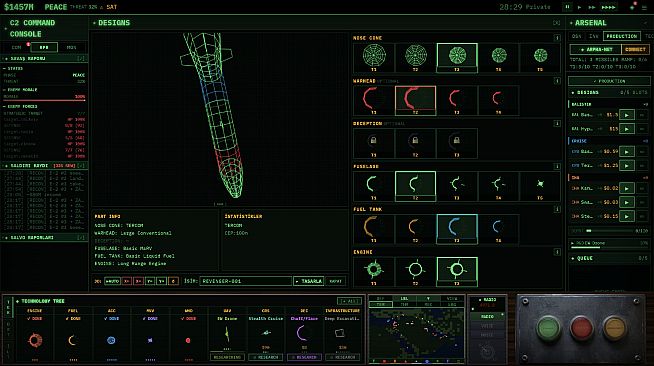Select the T2 fuselage part
654x366 pixels.
(415, 186)
